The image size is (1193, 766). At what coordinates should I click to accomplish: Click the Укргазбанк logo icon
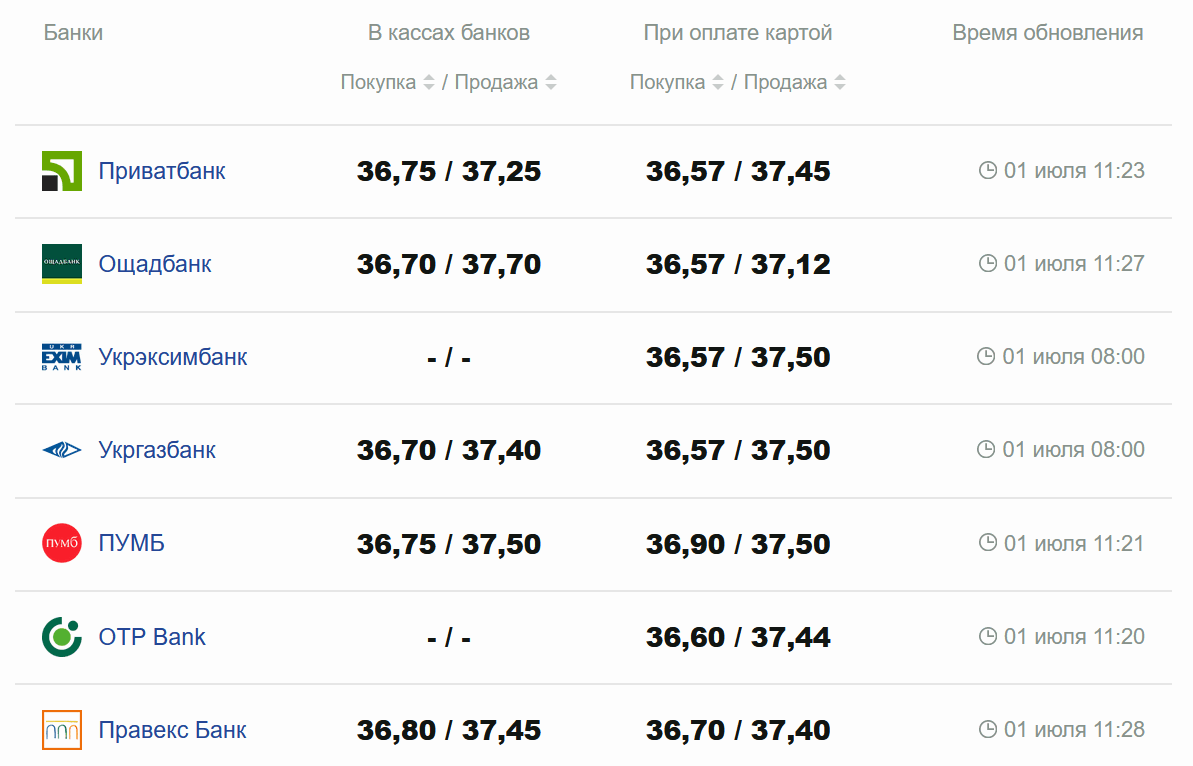click(62, 450)
